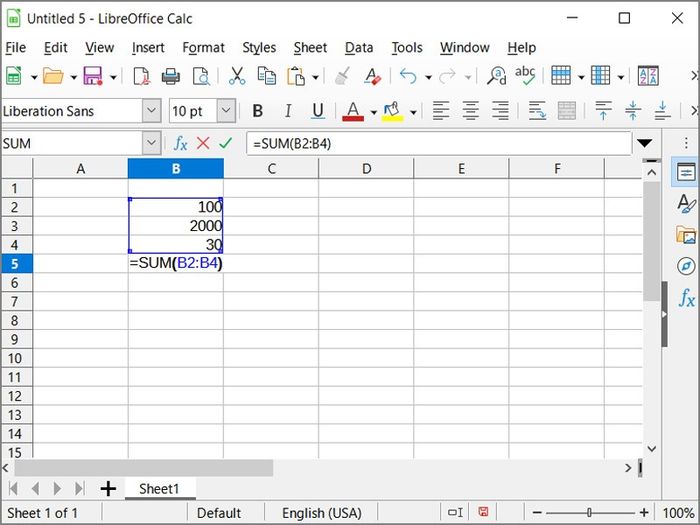Toggle Wrap Text
Image resolution: width=700 pixels, height=525 pixels.
[x=537, y=111]
